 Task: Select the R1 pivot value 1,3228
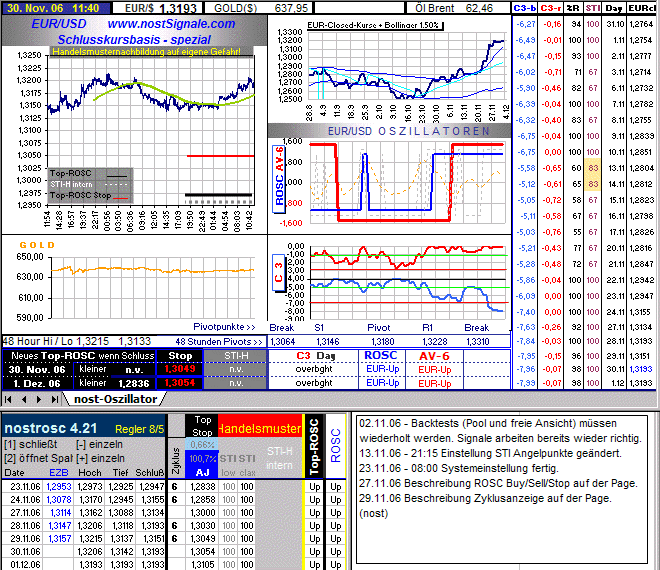point(434,341)
